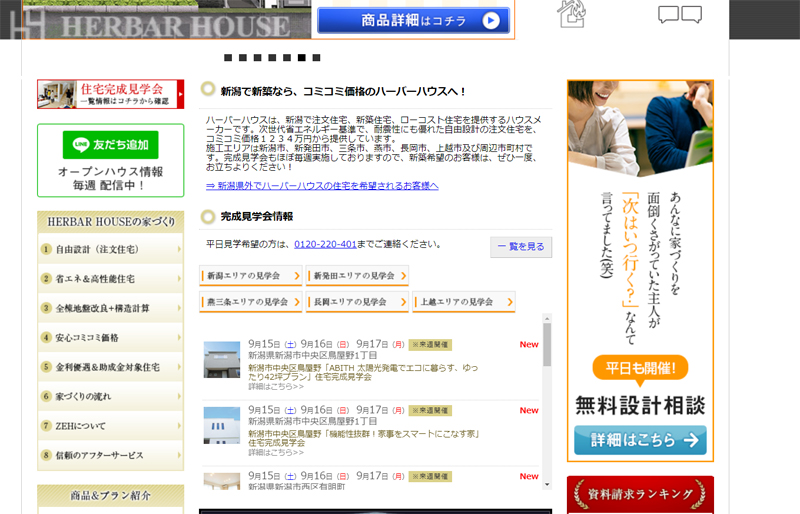Click the 商品詳細はコチラ banner button

tap(413, 20)
